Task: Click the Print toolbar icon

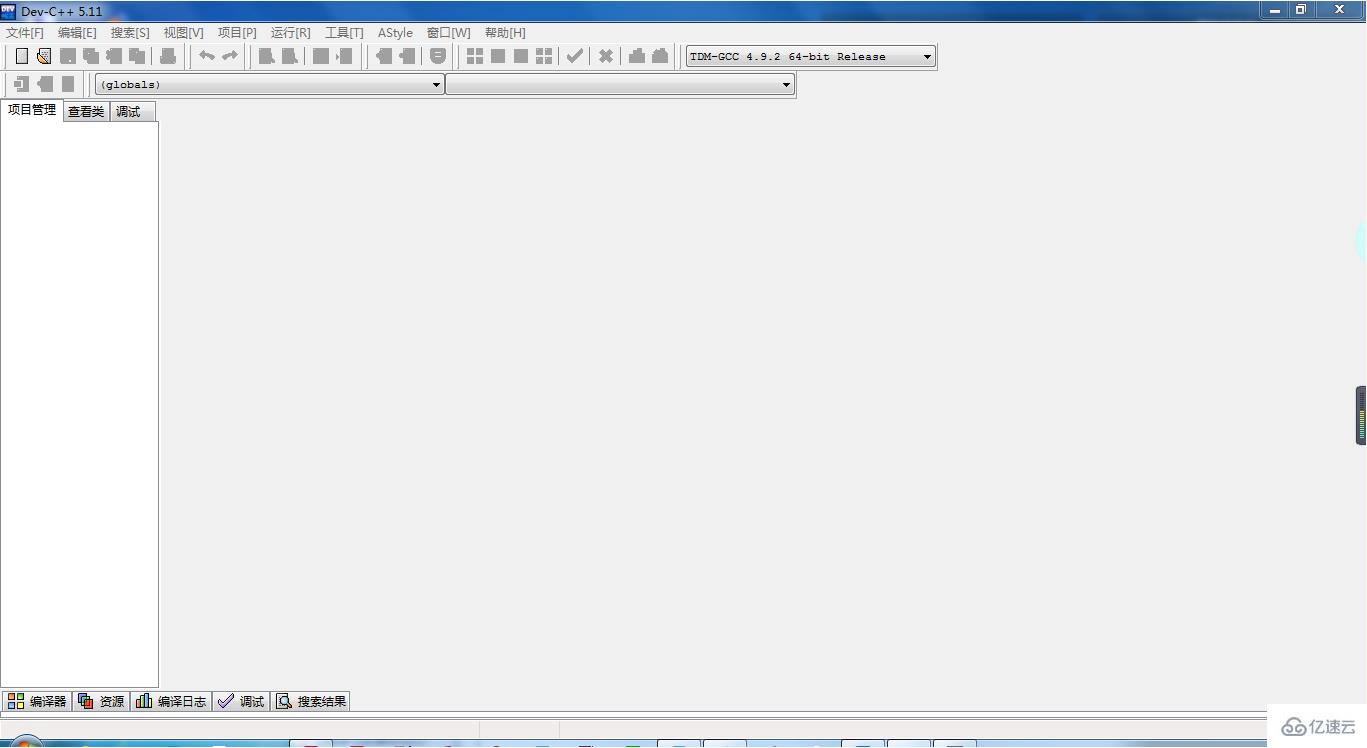Action: (x=168, y=56)
